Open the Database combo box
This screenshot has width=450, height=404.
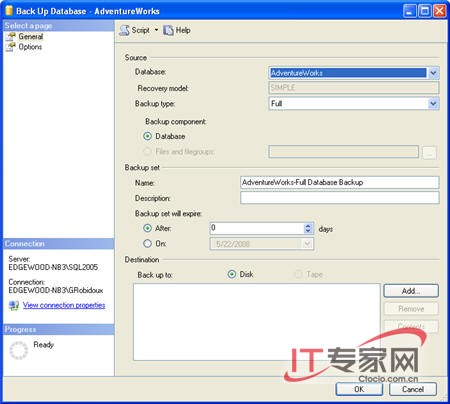tap(353, 73)
